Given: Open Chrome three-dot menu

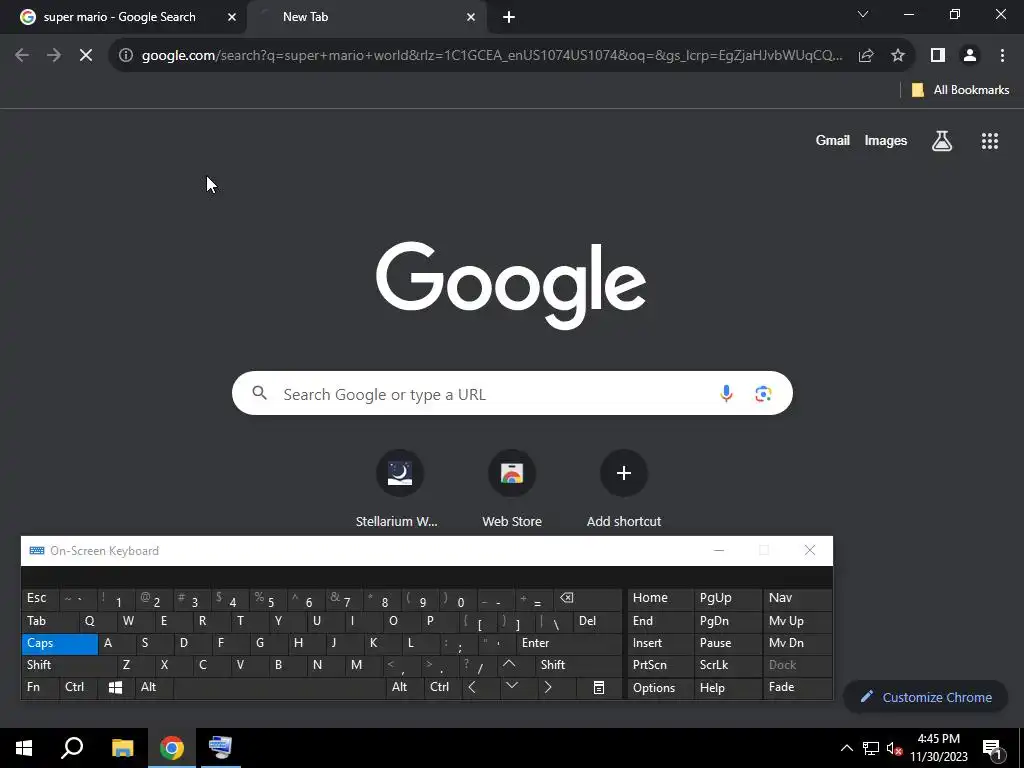Looking at the screenshot, I should coord(1002,56).
